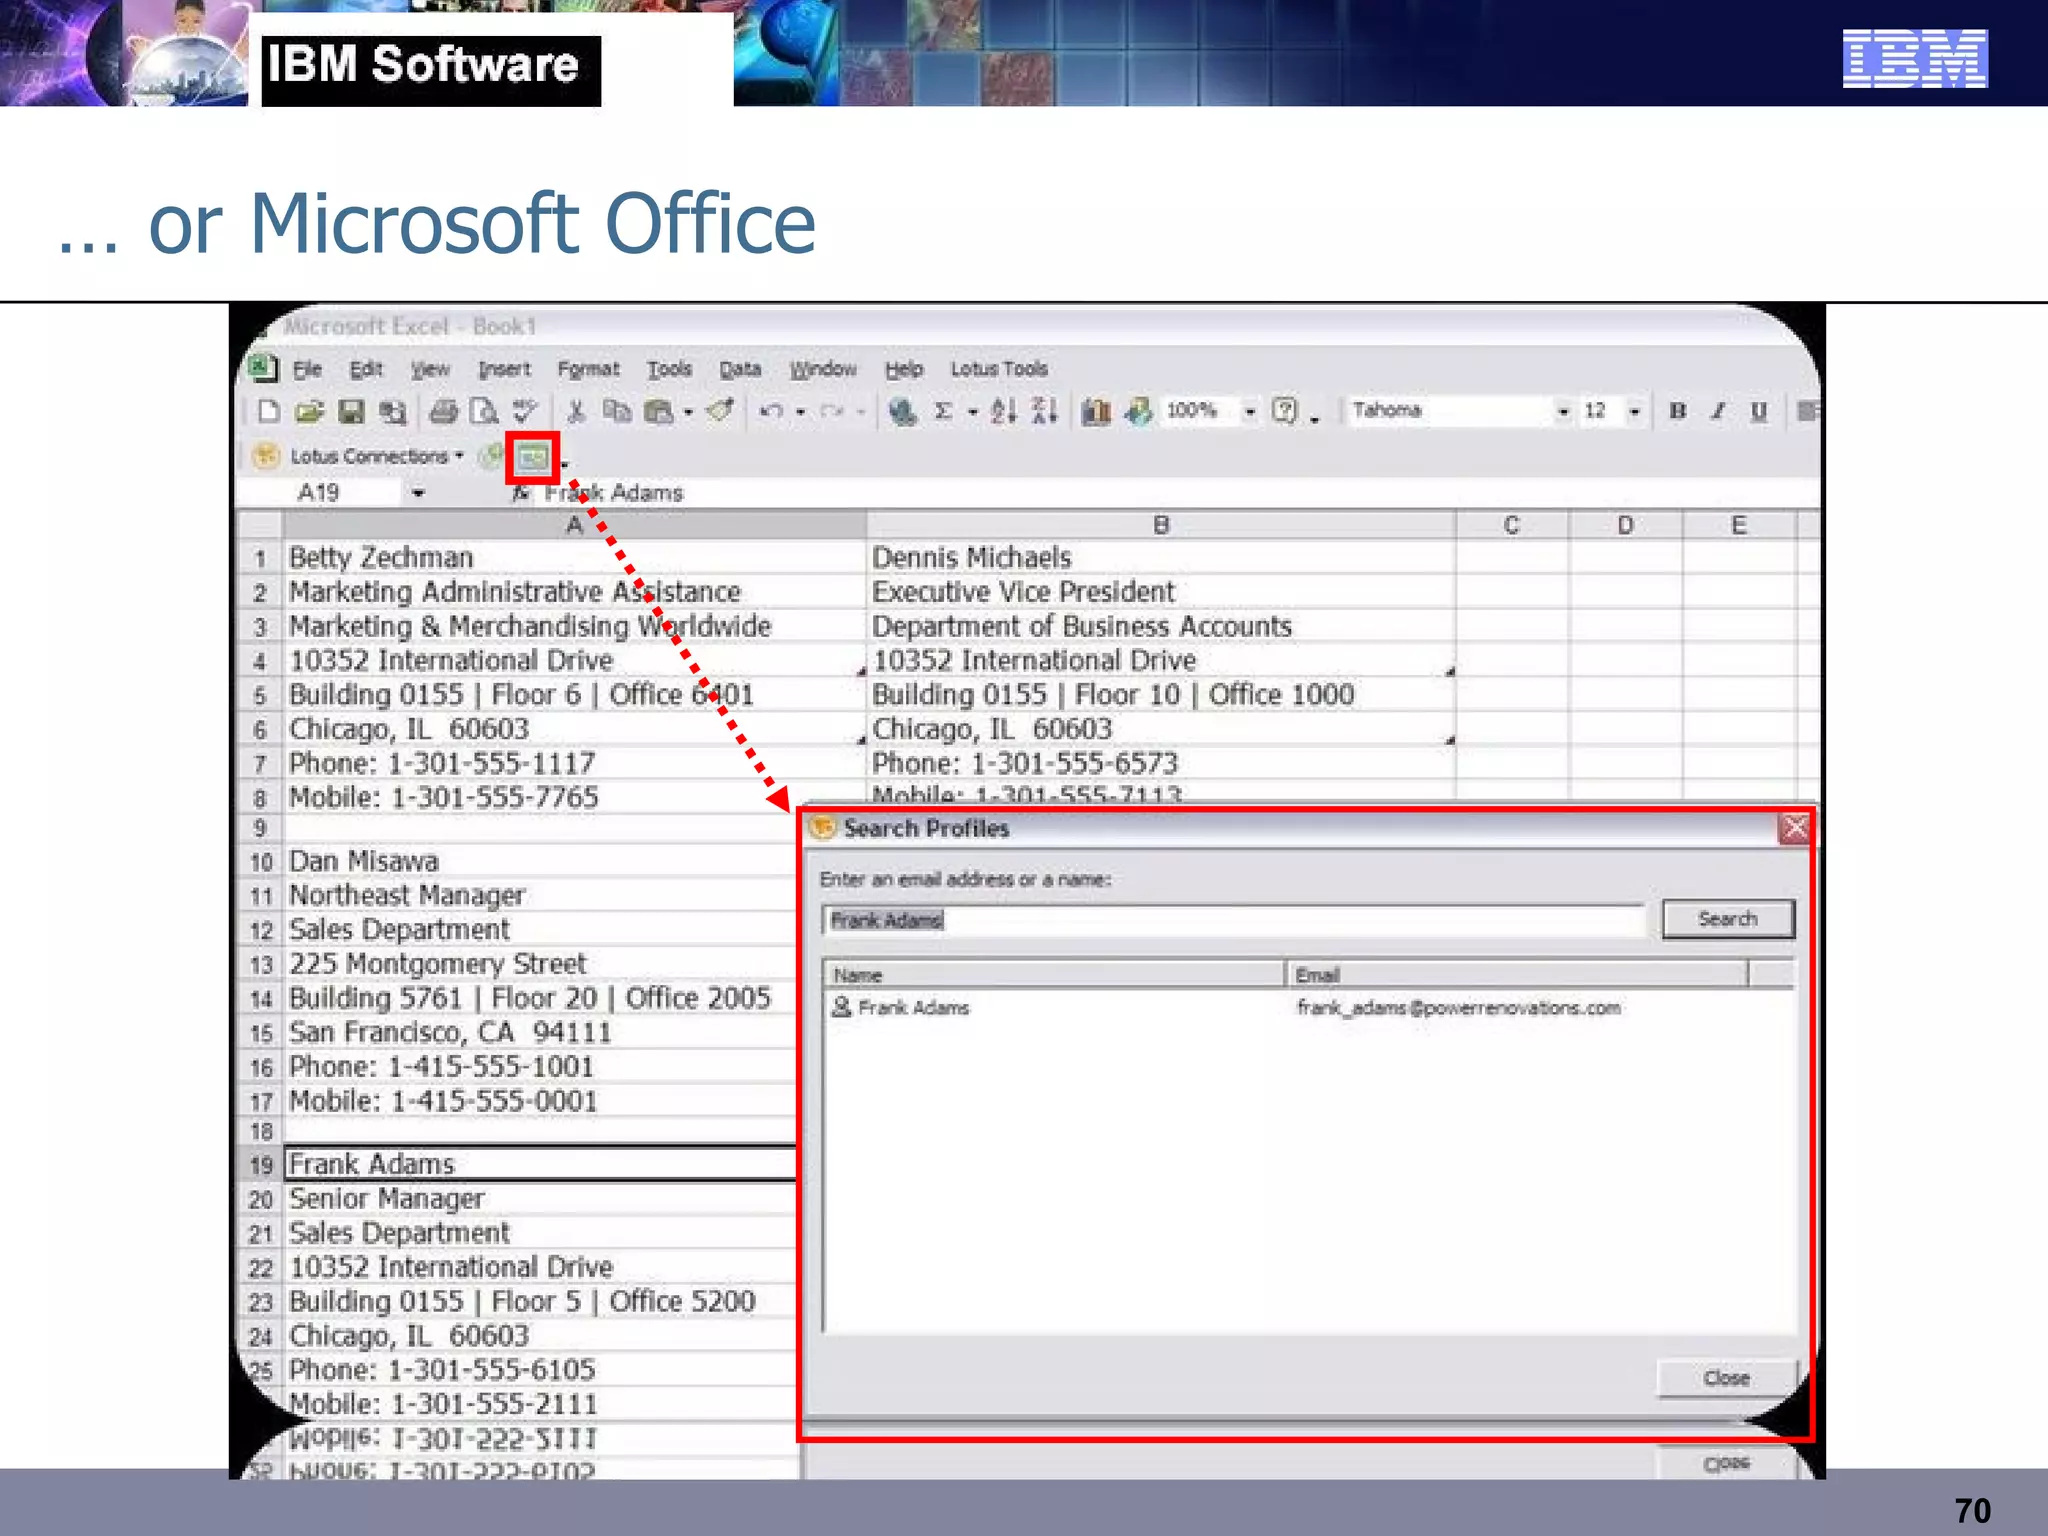Open the font size 12 dropdown
This screenshot has height=1536, width=2048.
pos(1634,411)
